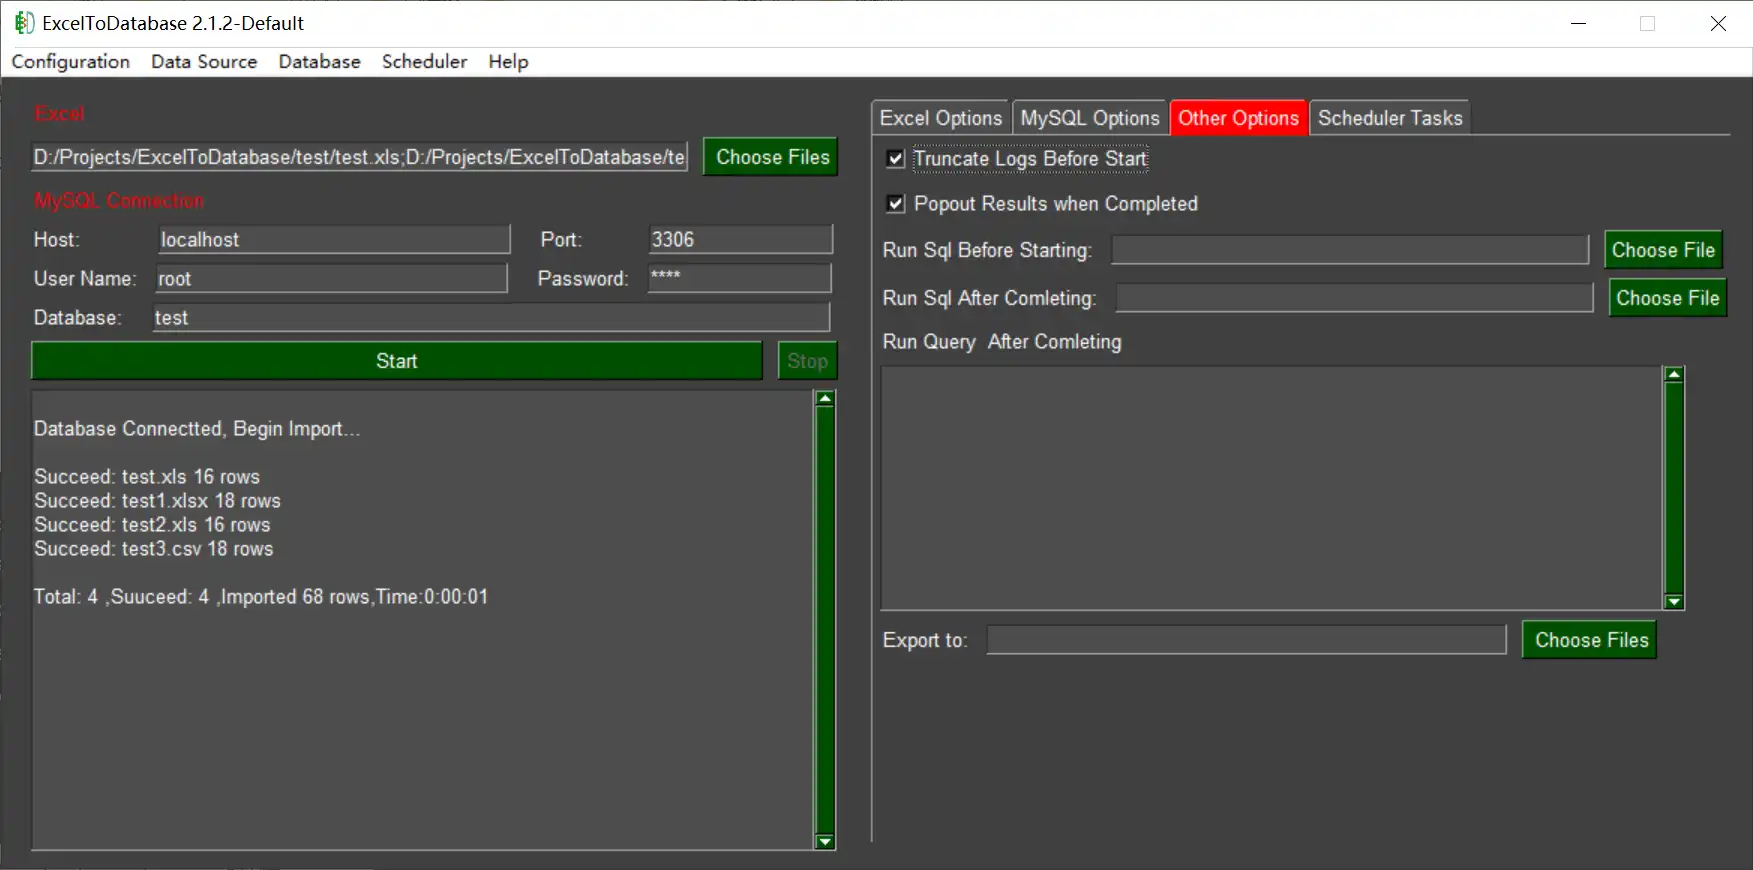Open the Help menu
The width and height of the screenshot is (1753, 870).
[508, 62]
